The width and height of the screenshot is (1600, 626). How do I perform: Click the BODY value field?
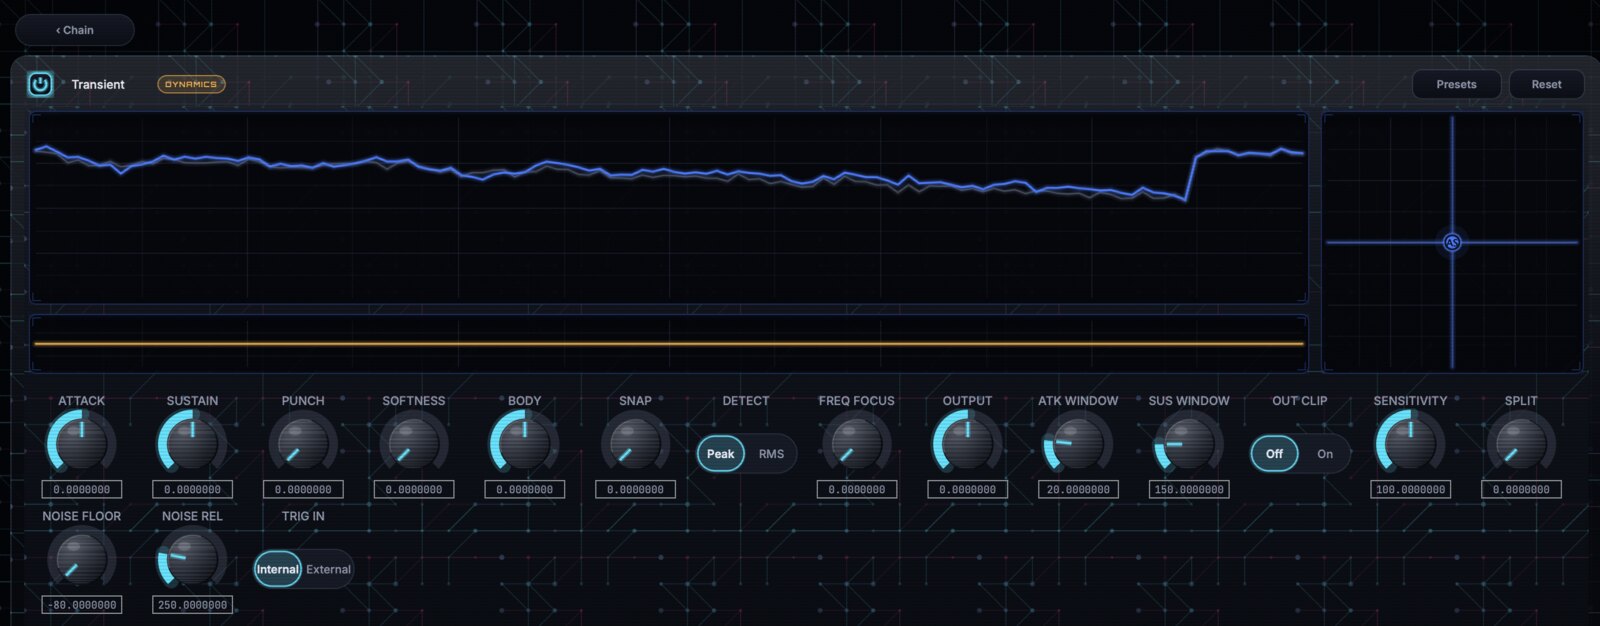click(x=524, y=490)
